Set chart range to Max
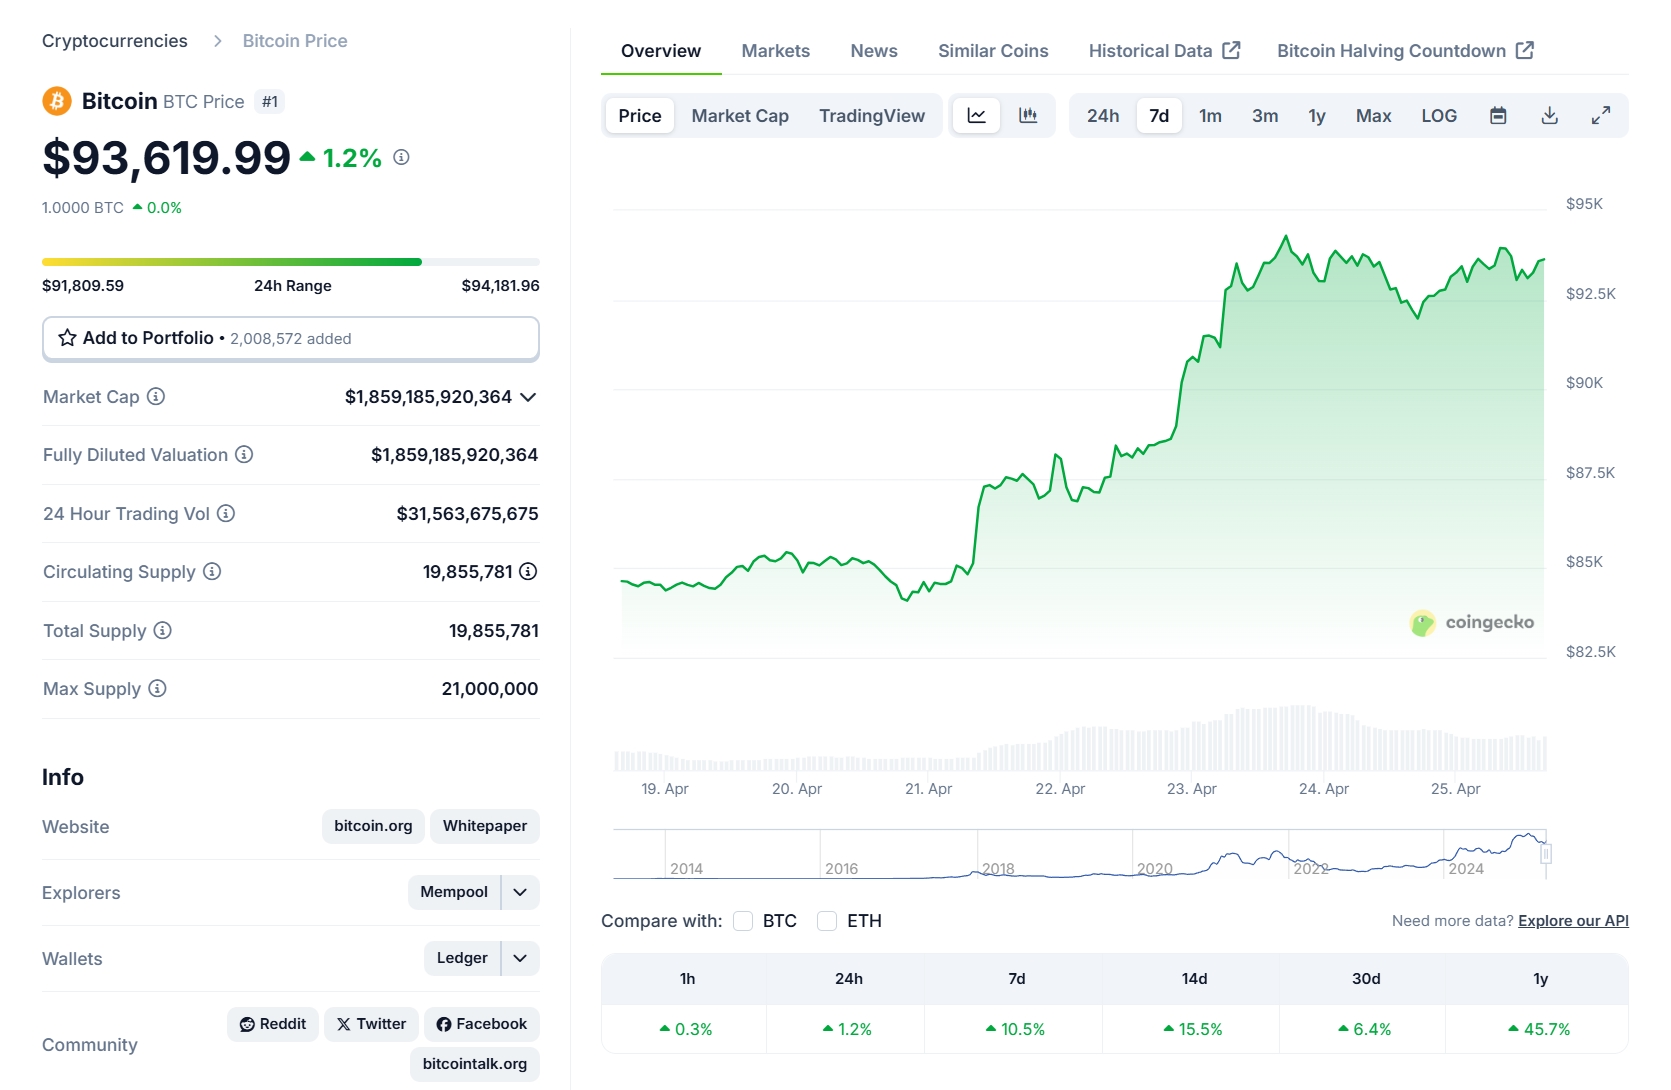Image resolution: width=1671 pixels, height=1090 pixels. pos(1373,116)
